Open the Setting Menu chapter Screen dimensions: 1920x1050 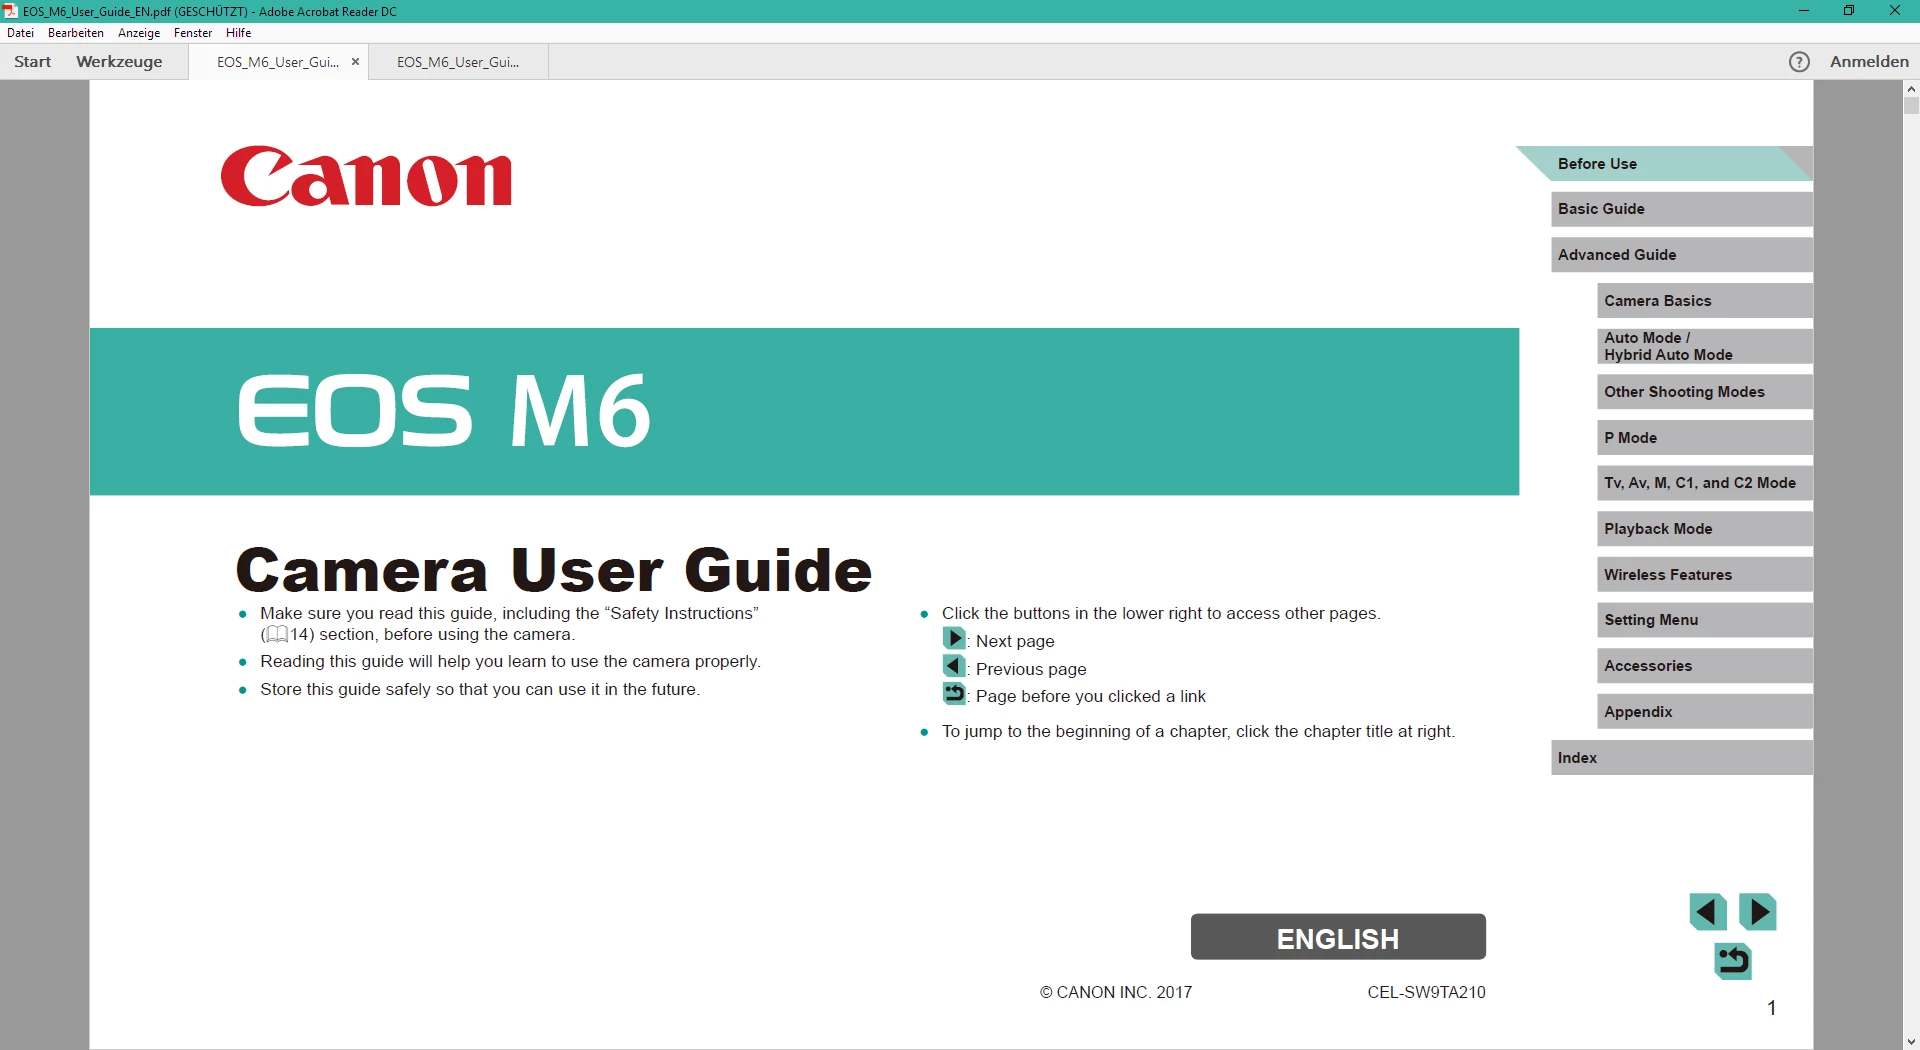coord(1705,620)
